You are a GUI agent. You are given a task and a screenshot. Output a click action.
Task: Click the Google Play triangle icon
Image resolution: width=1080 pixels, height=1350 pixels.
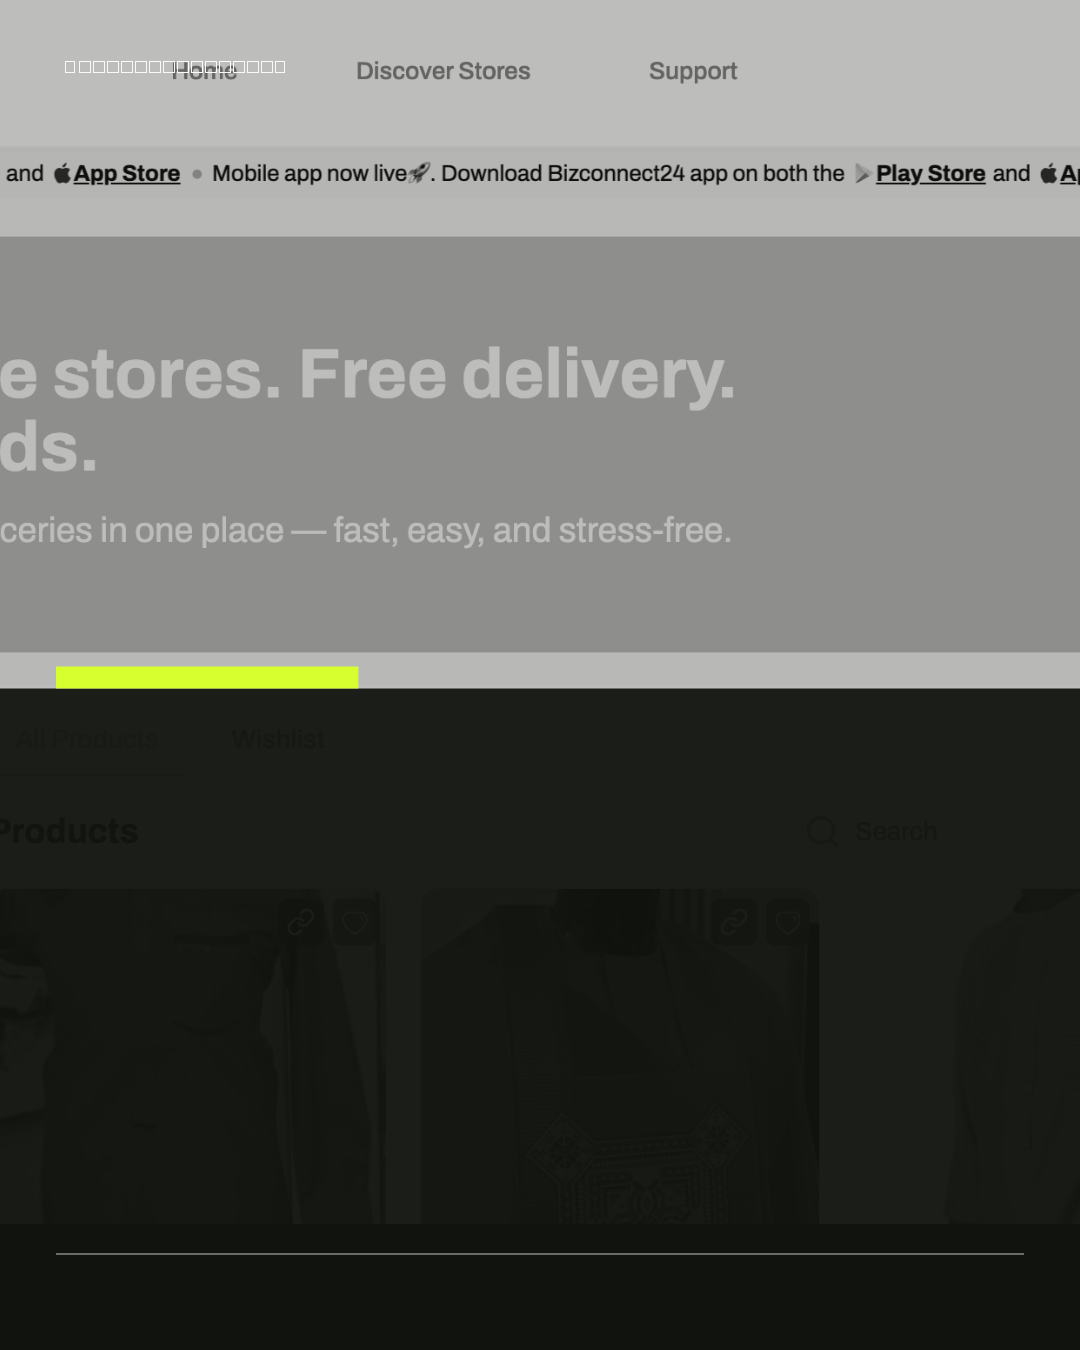[x=862, y=174]
